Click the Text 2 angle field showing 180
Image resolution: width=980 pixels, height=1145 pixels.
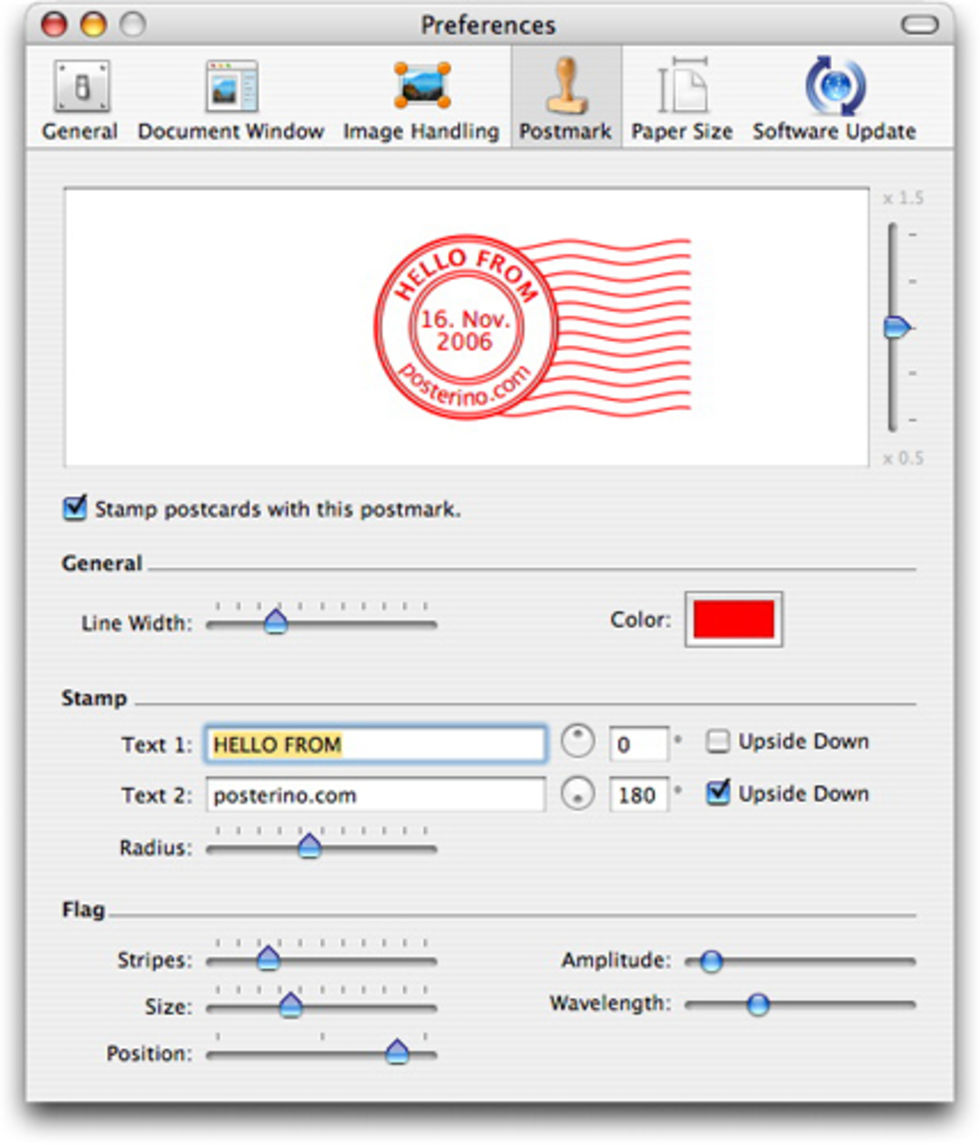(638, 796)
